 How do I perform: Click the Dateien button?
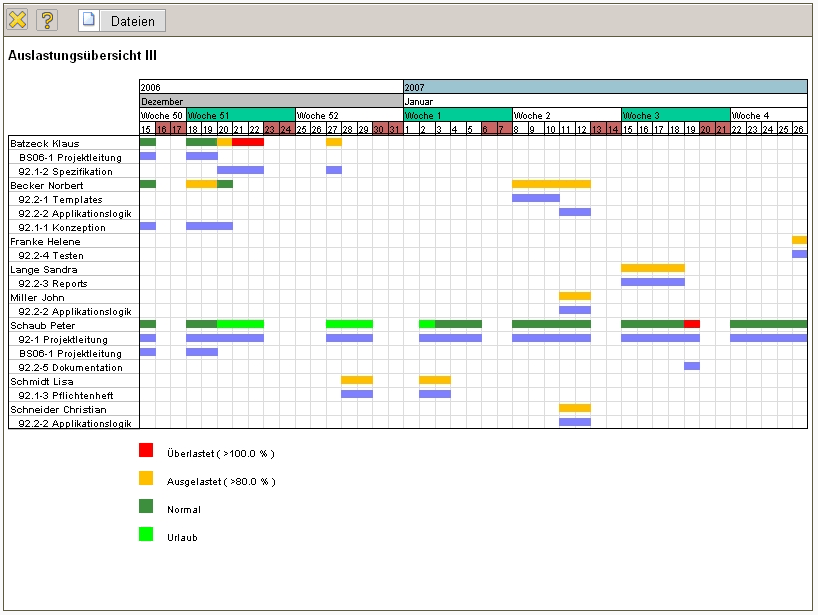(122, 20)
